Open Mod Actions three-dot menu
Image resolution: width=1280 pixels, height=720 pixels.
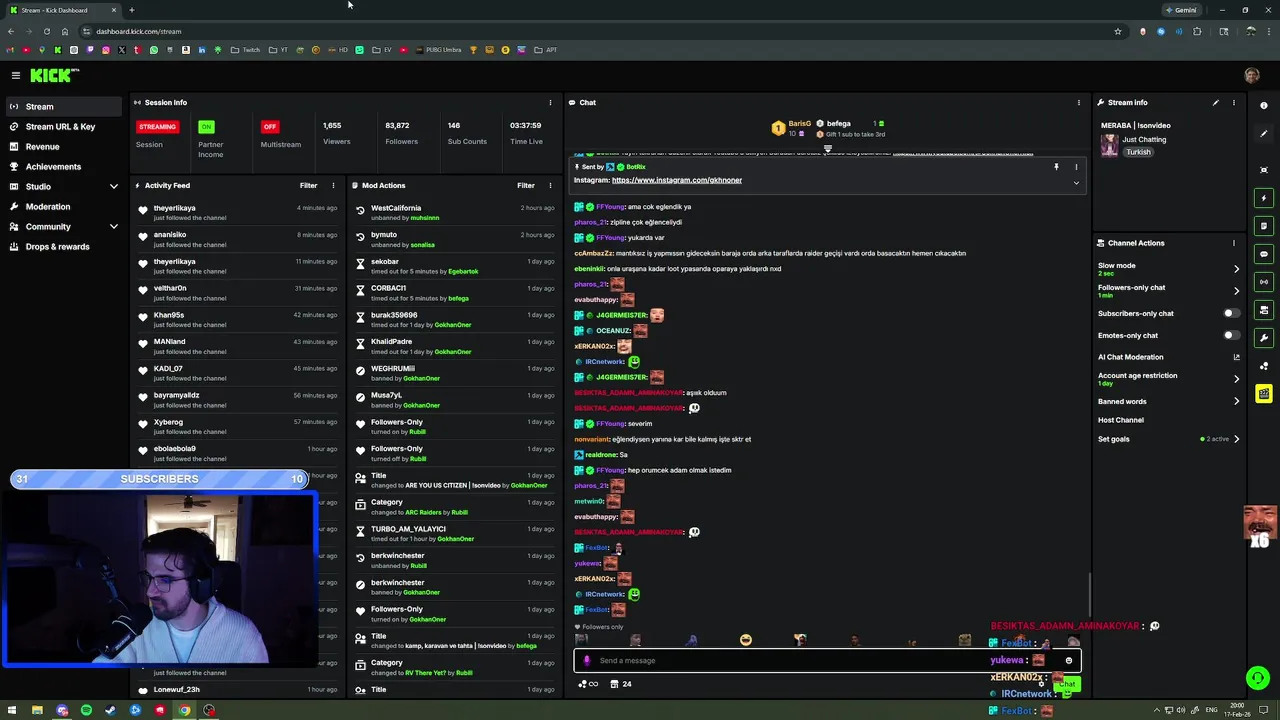point(550,185)
